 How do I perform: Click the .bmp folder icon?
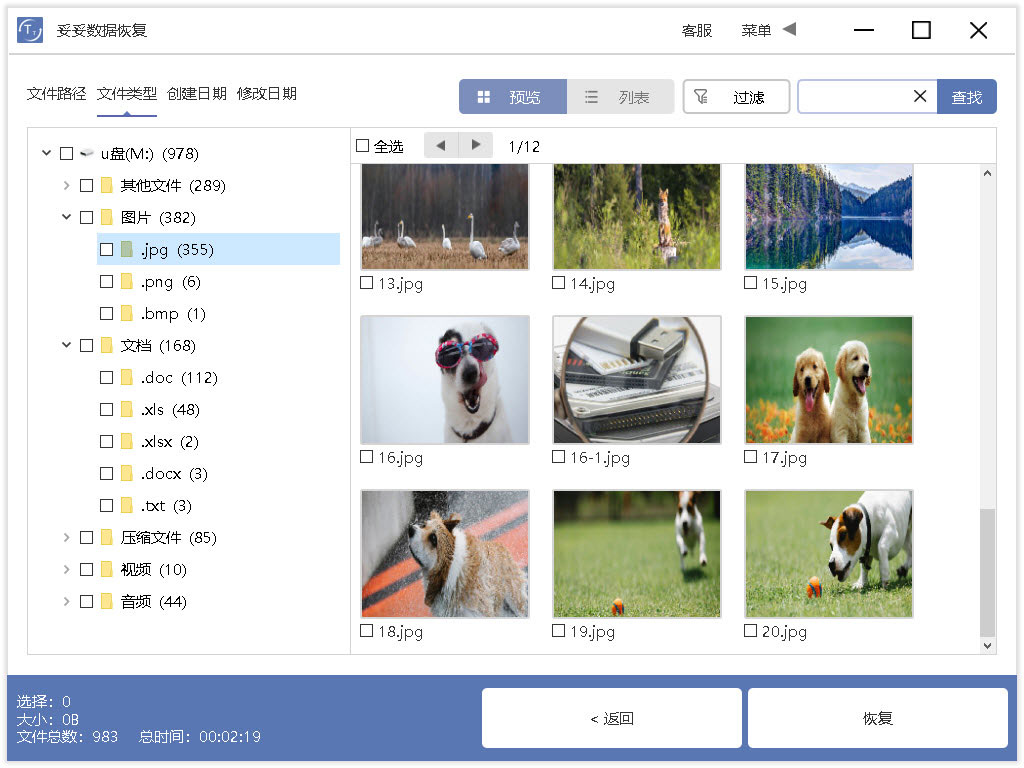point(127,313)
